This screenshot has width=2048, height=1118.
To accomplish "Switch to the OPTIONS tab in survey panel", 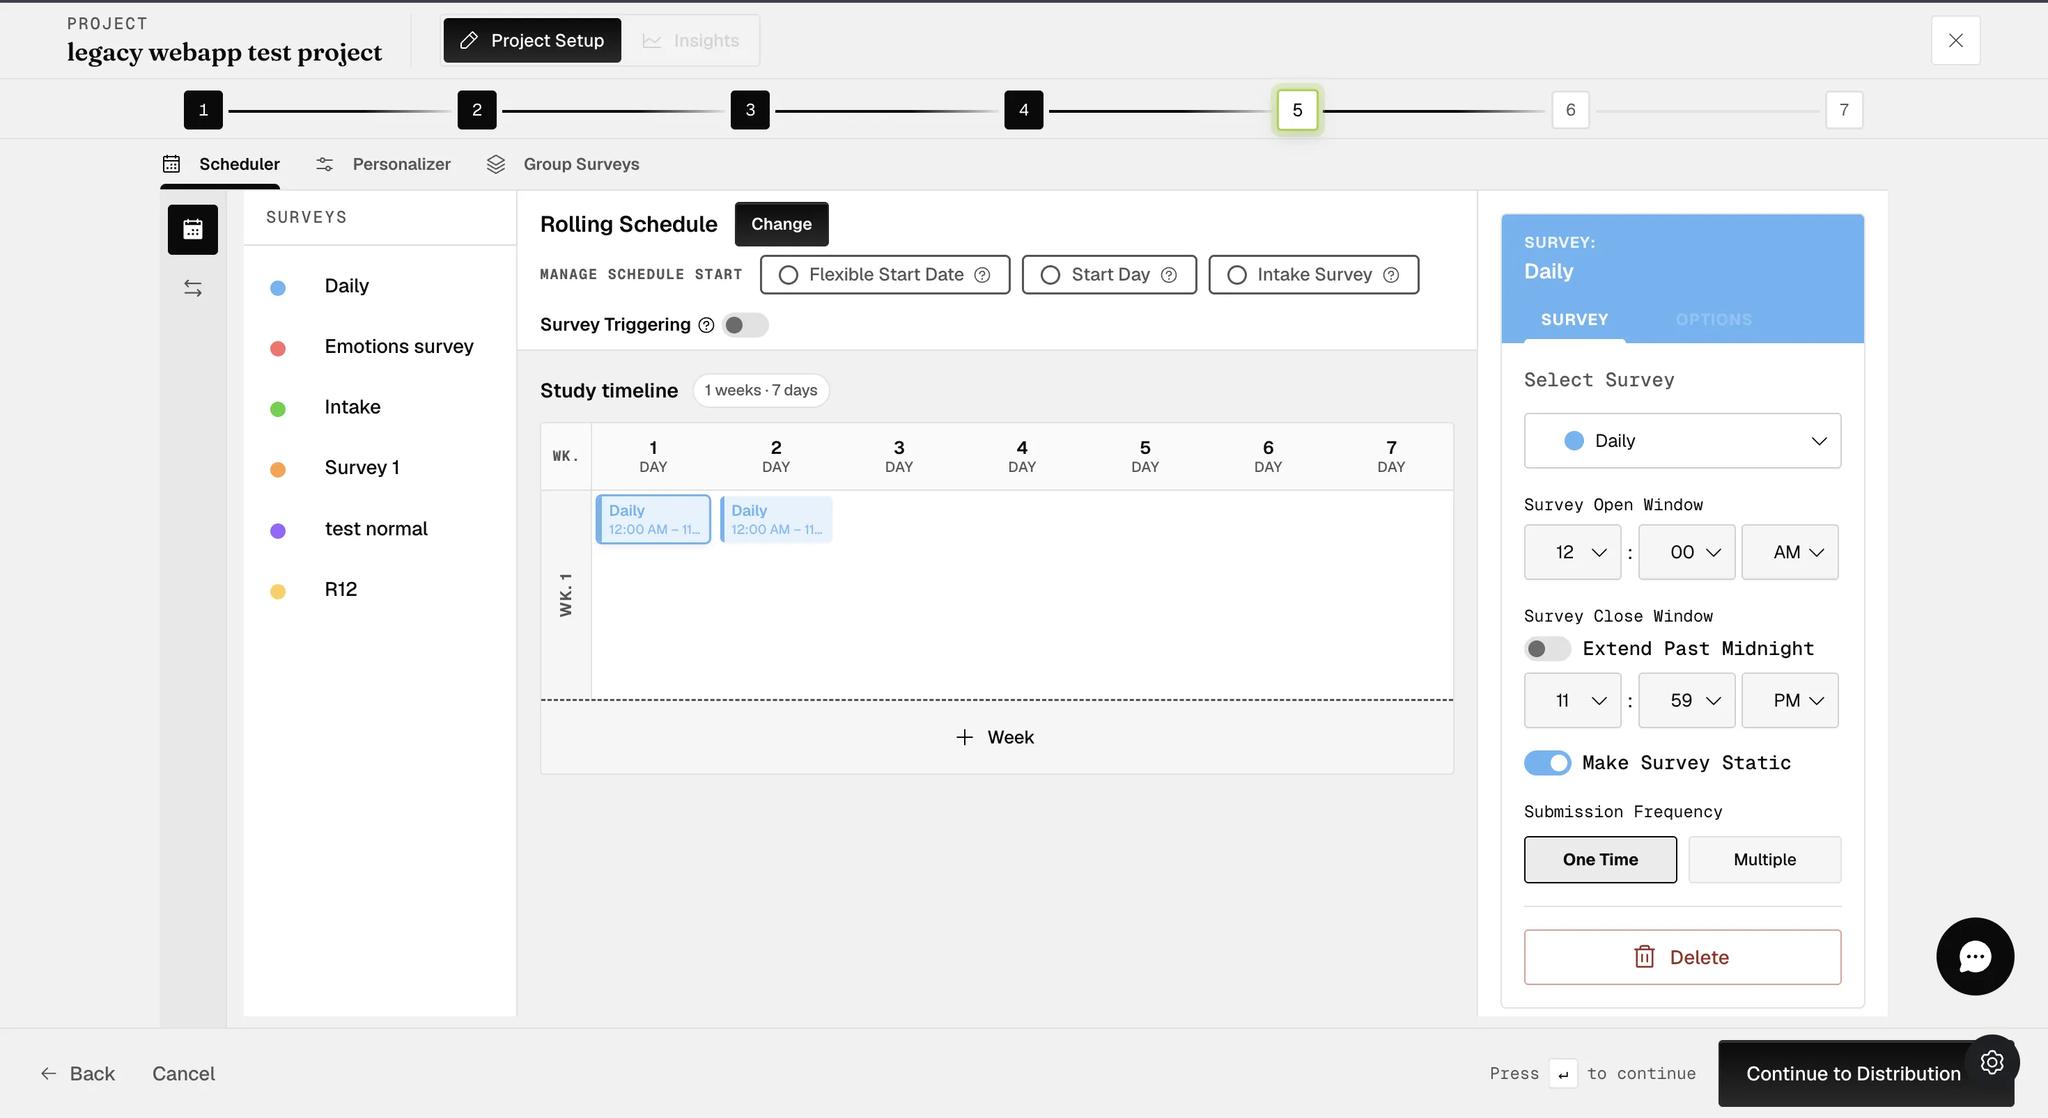I will click(x=1713, y=320).
